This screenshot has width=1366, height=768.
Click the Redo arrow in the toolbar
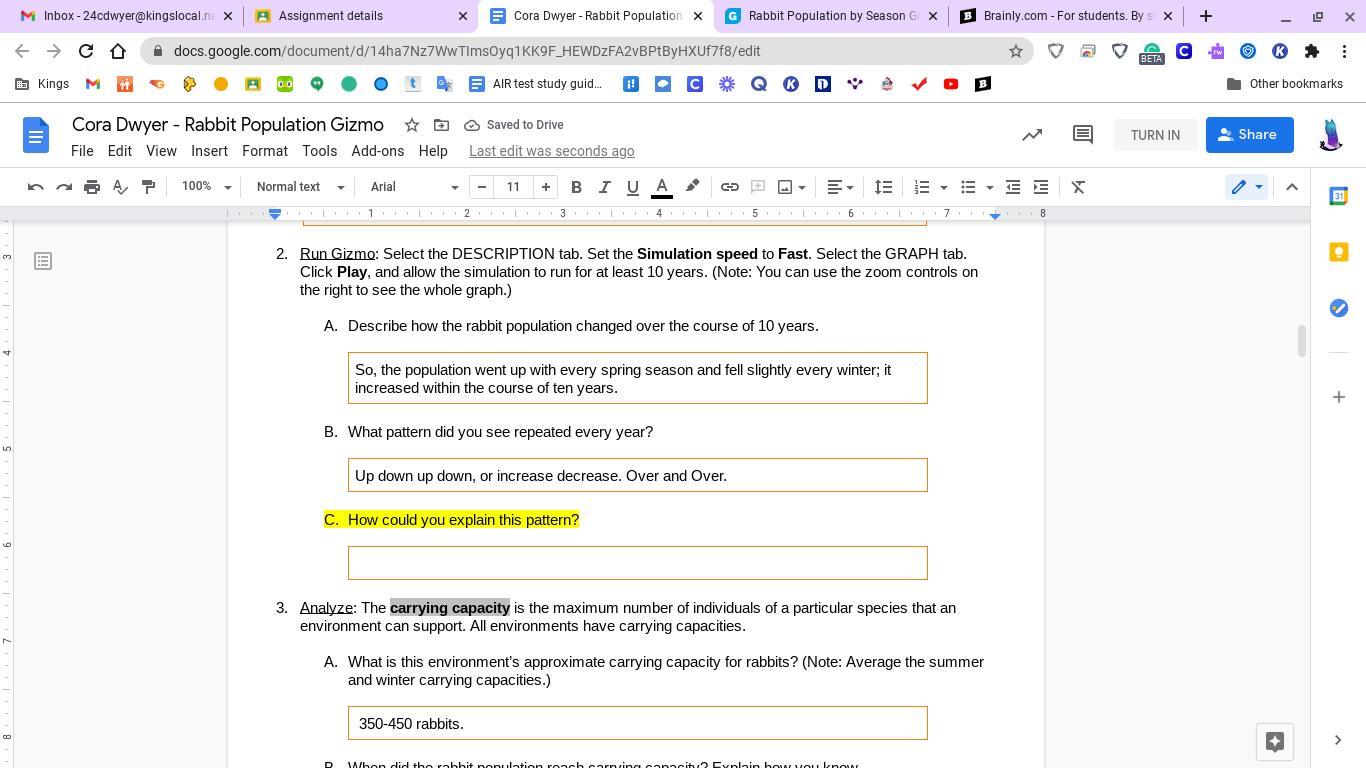click(x=64, y=187)
